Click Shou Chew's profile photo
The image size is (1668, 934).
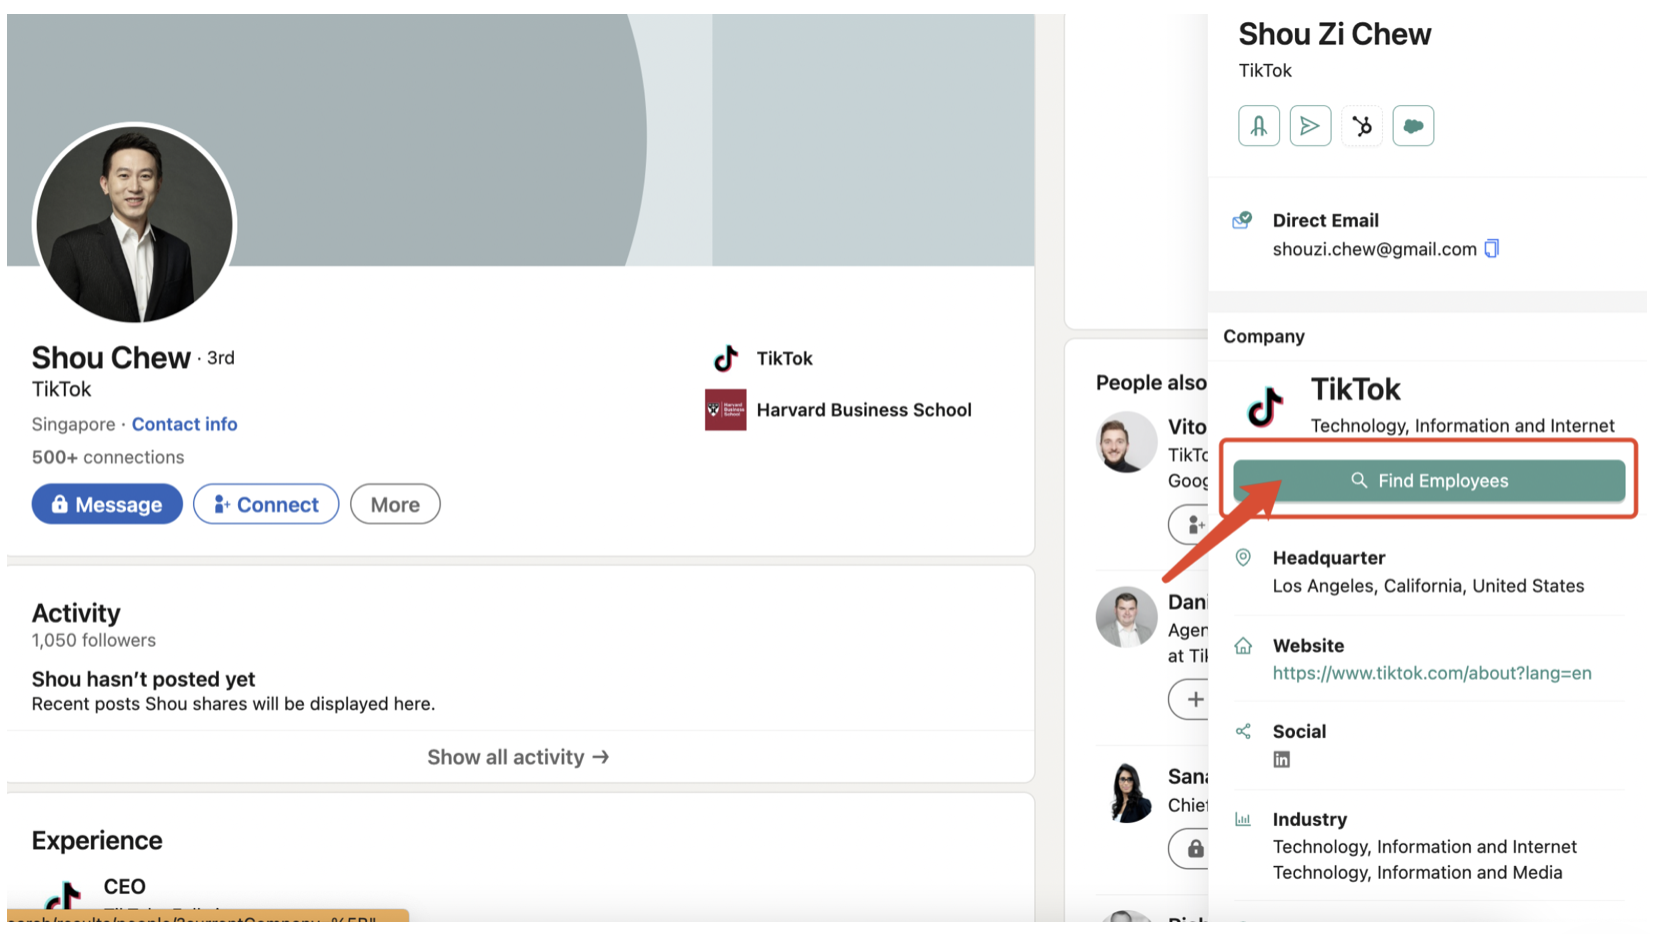click(134, 224)
